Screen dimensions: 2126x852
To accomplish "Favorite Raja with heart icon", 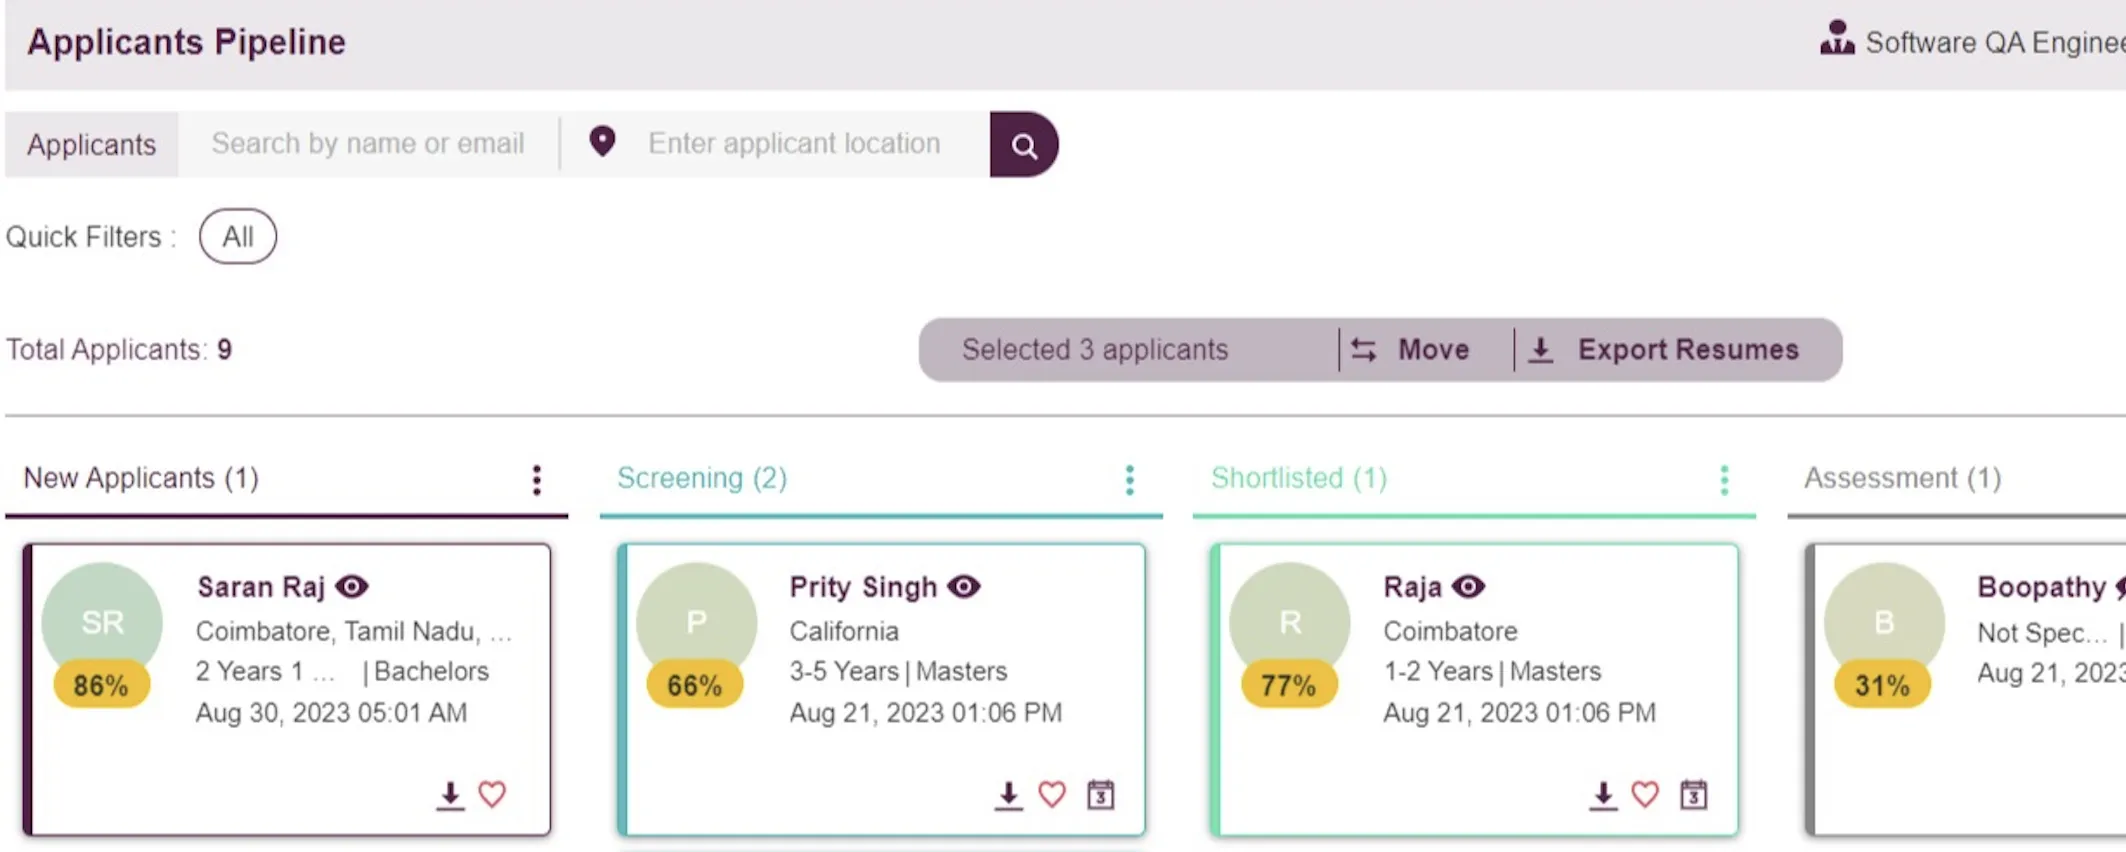I will (x=1645, y=795).
